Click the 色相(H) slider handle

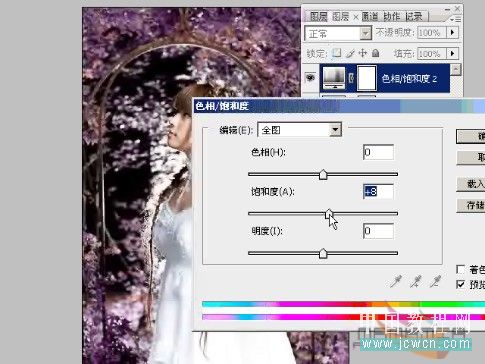[x=323, y=175]
